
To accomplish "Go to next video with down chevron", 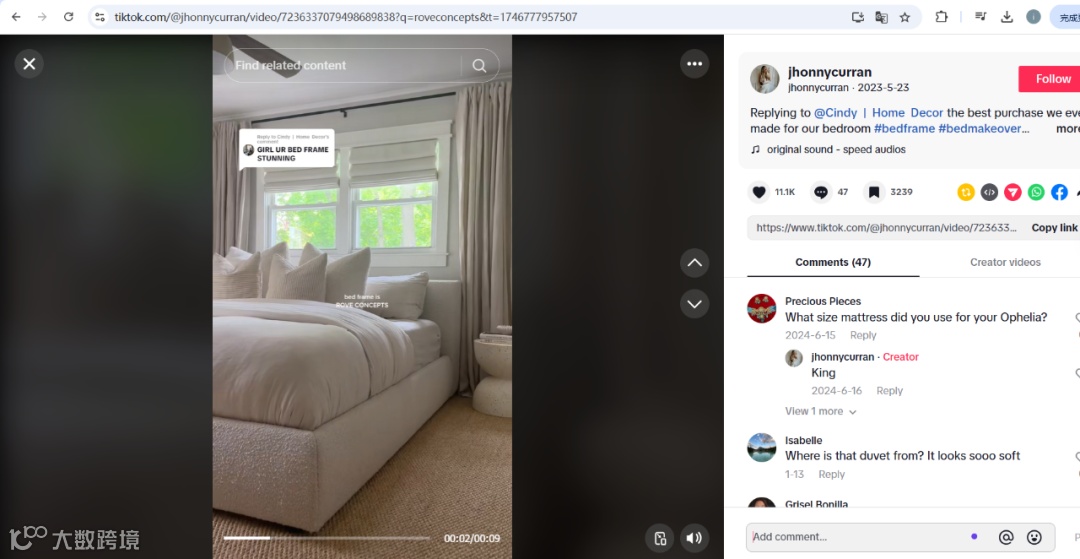I will tap(694, 304).
